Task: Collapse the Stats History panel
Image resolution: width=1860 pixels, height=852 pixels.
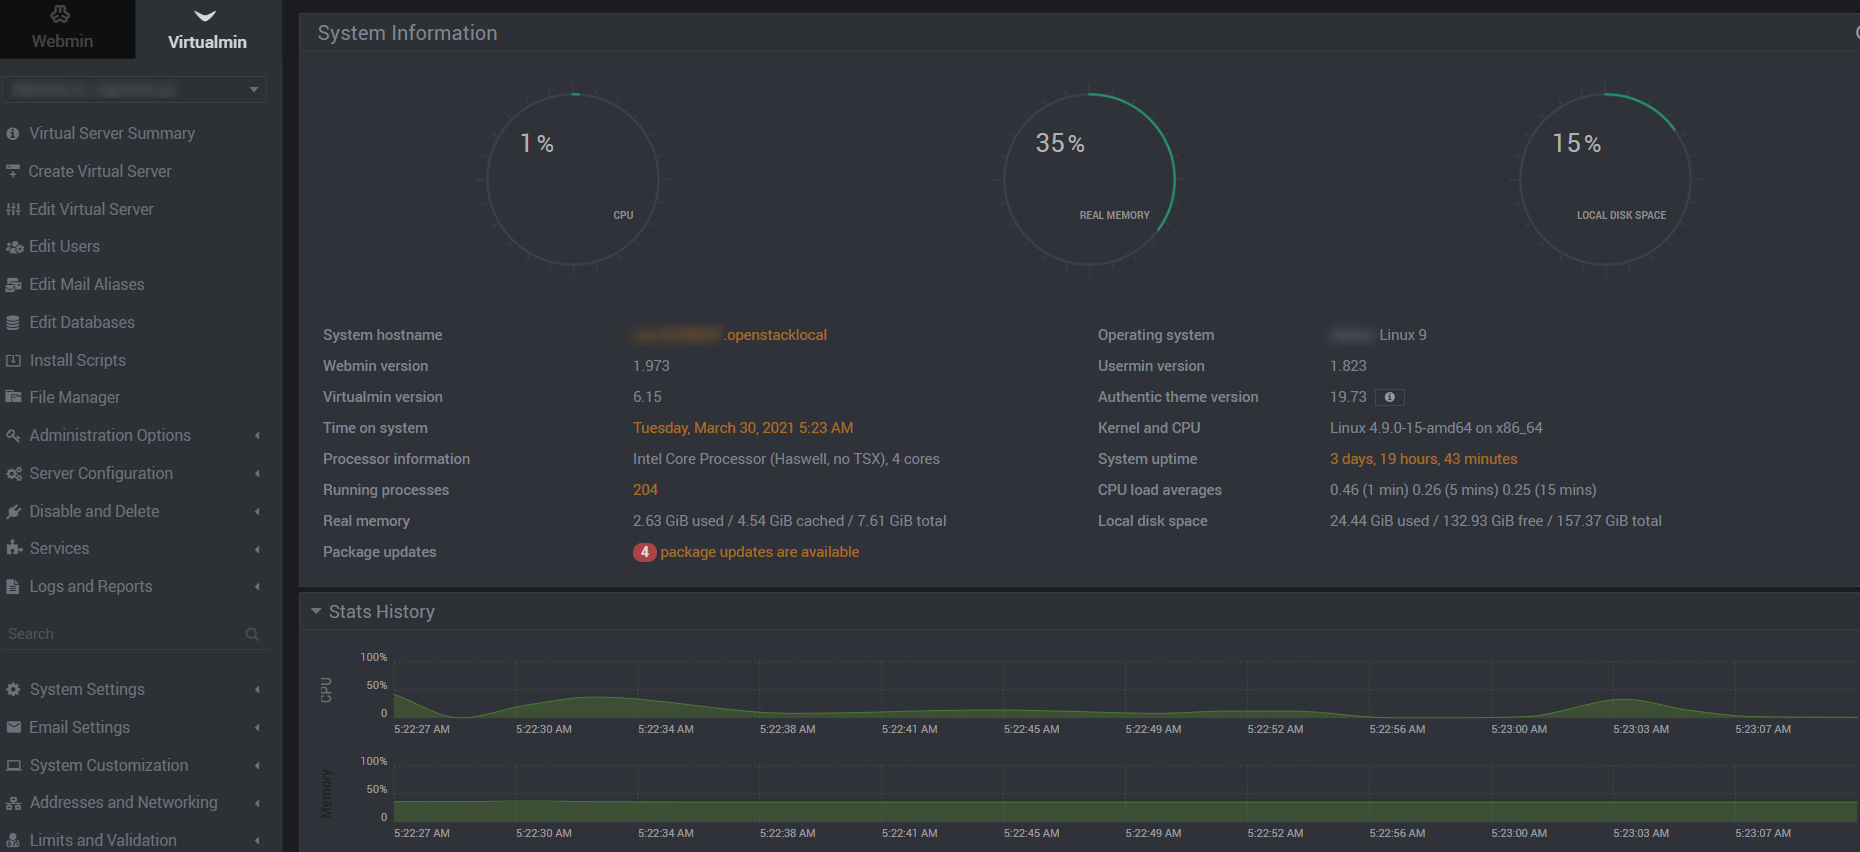Action: [316, 611]
